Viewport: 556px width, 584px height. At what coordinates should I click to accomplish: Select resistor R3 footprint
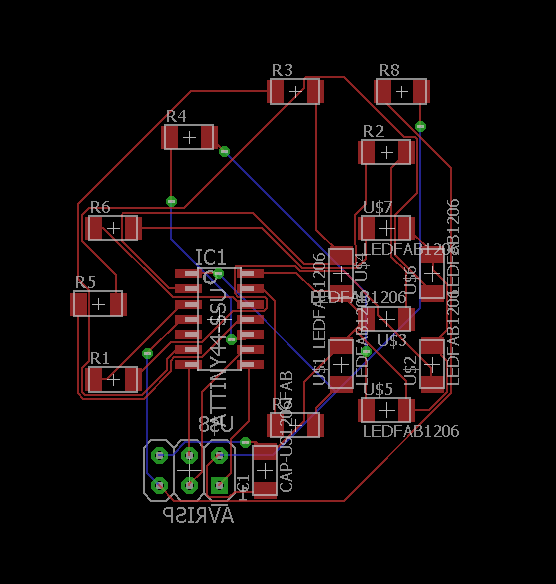(x=295, y=92)
